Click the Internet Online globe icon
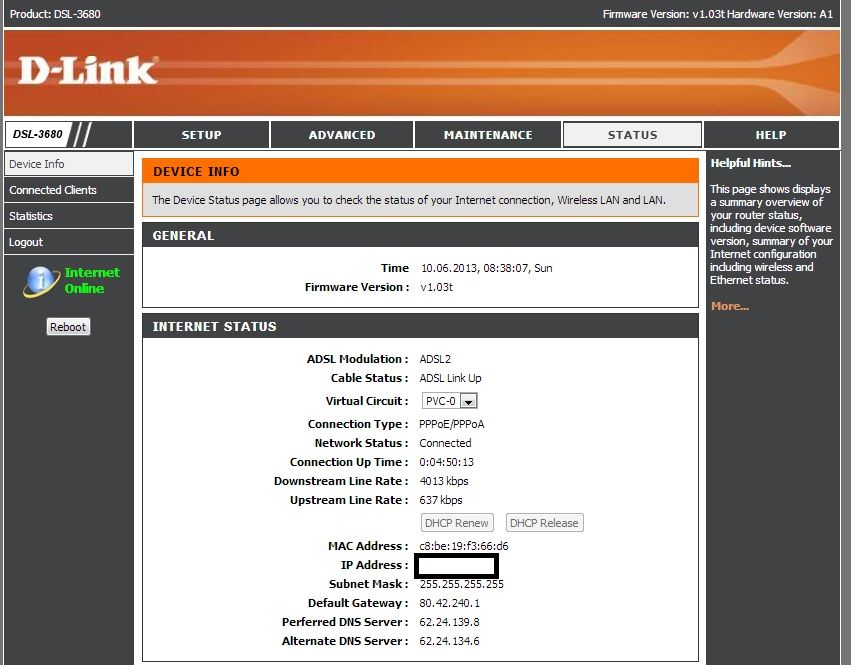The width and height of the screenshot is (851, 665). pyautogui.click(x=41, y=281)
